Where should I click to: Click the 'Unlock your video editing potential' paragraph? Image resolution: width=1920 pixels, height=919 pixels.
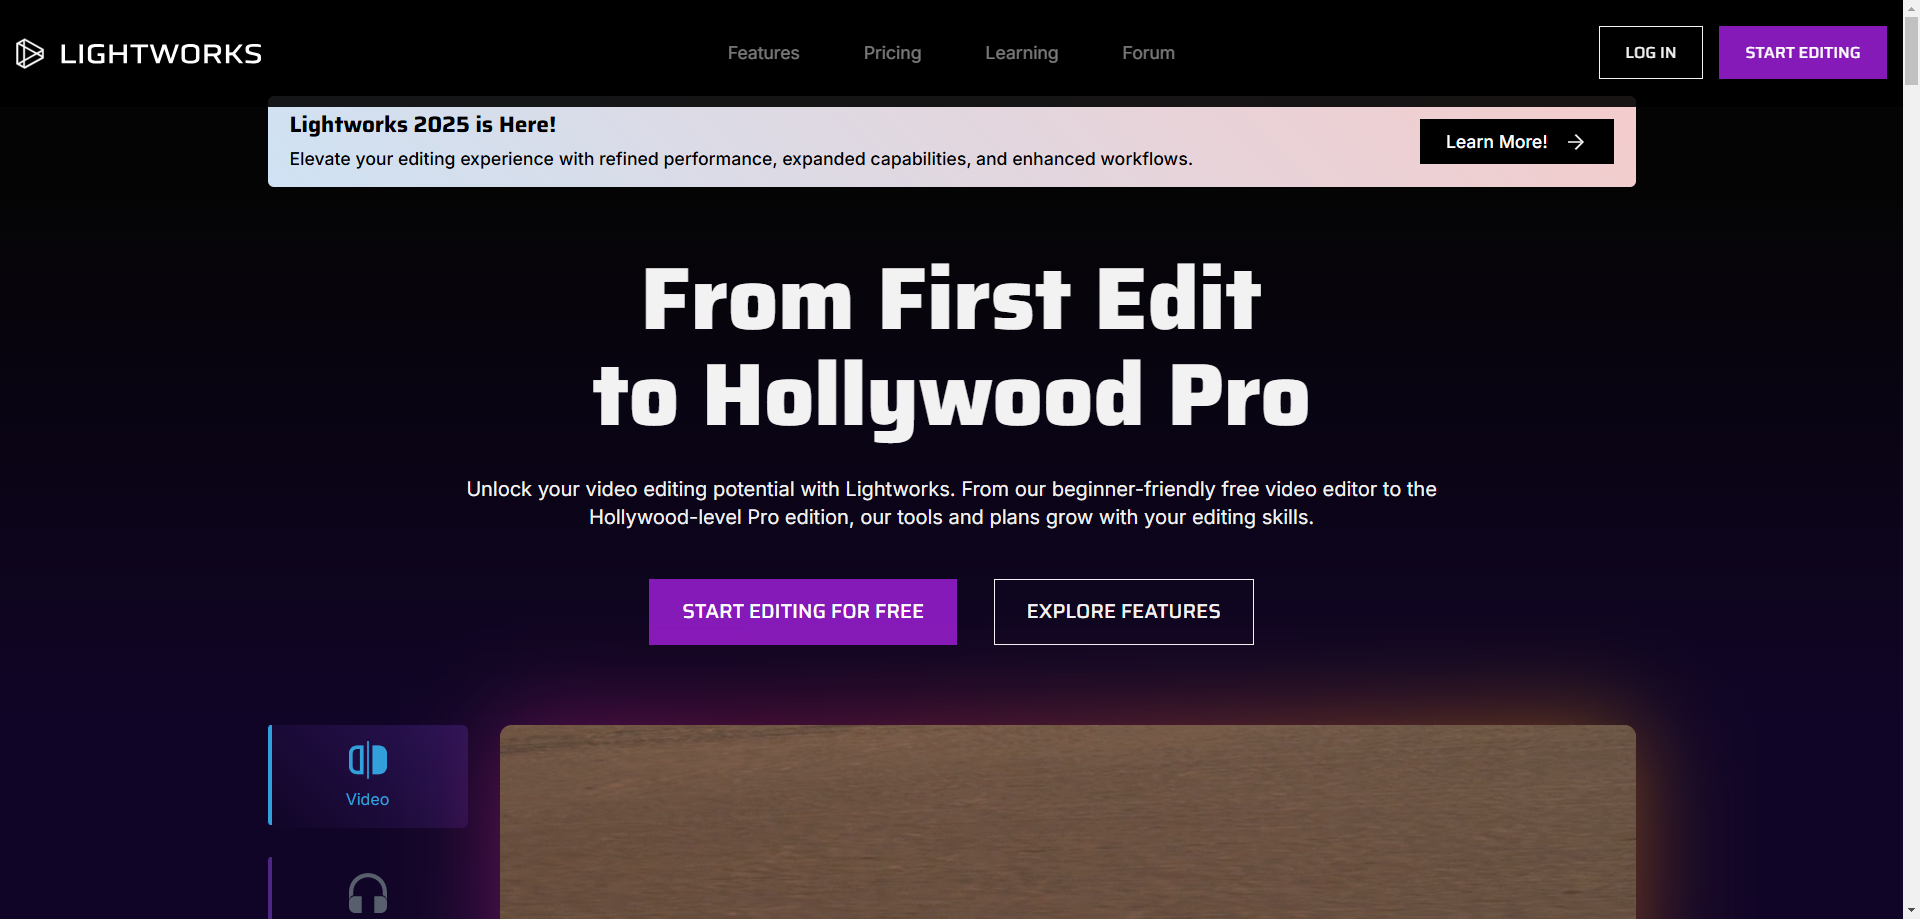coord(951,503)
